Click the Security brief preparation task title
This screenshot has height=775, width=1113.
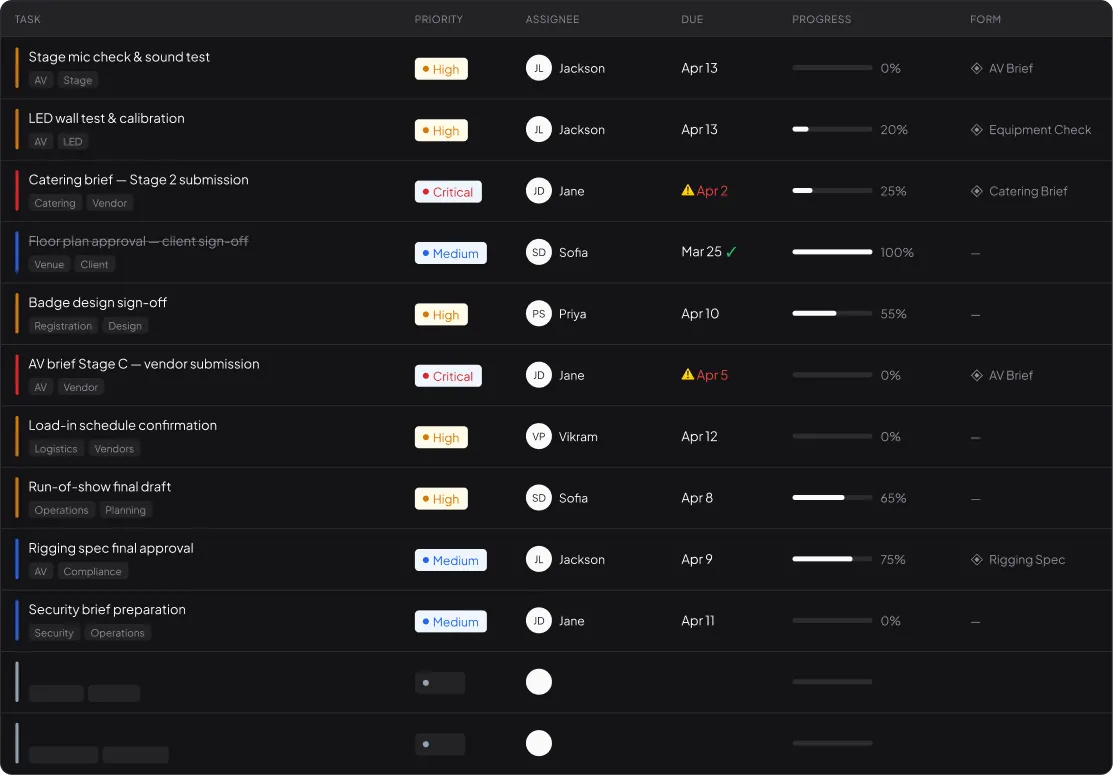click(x=107, y=610)
